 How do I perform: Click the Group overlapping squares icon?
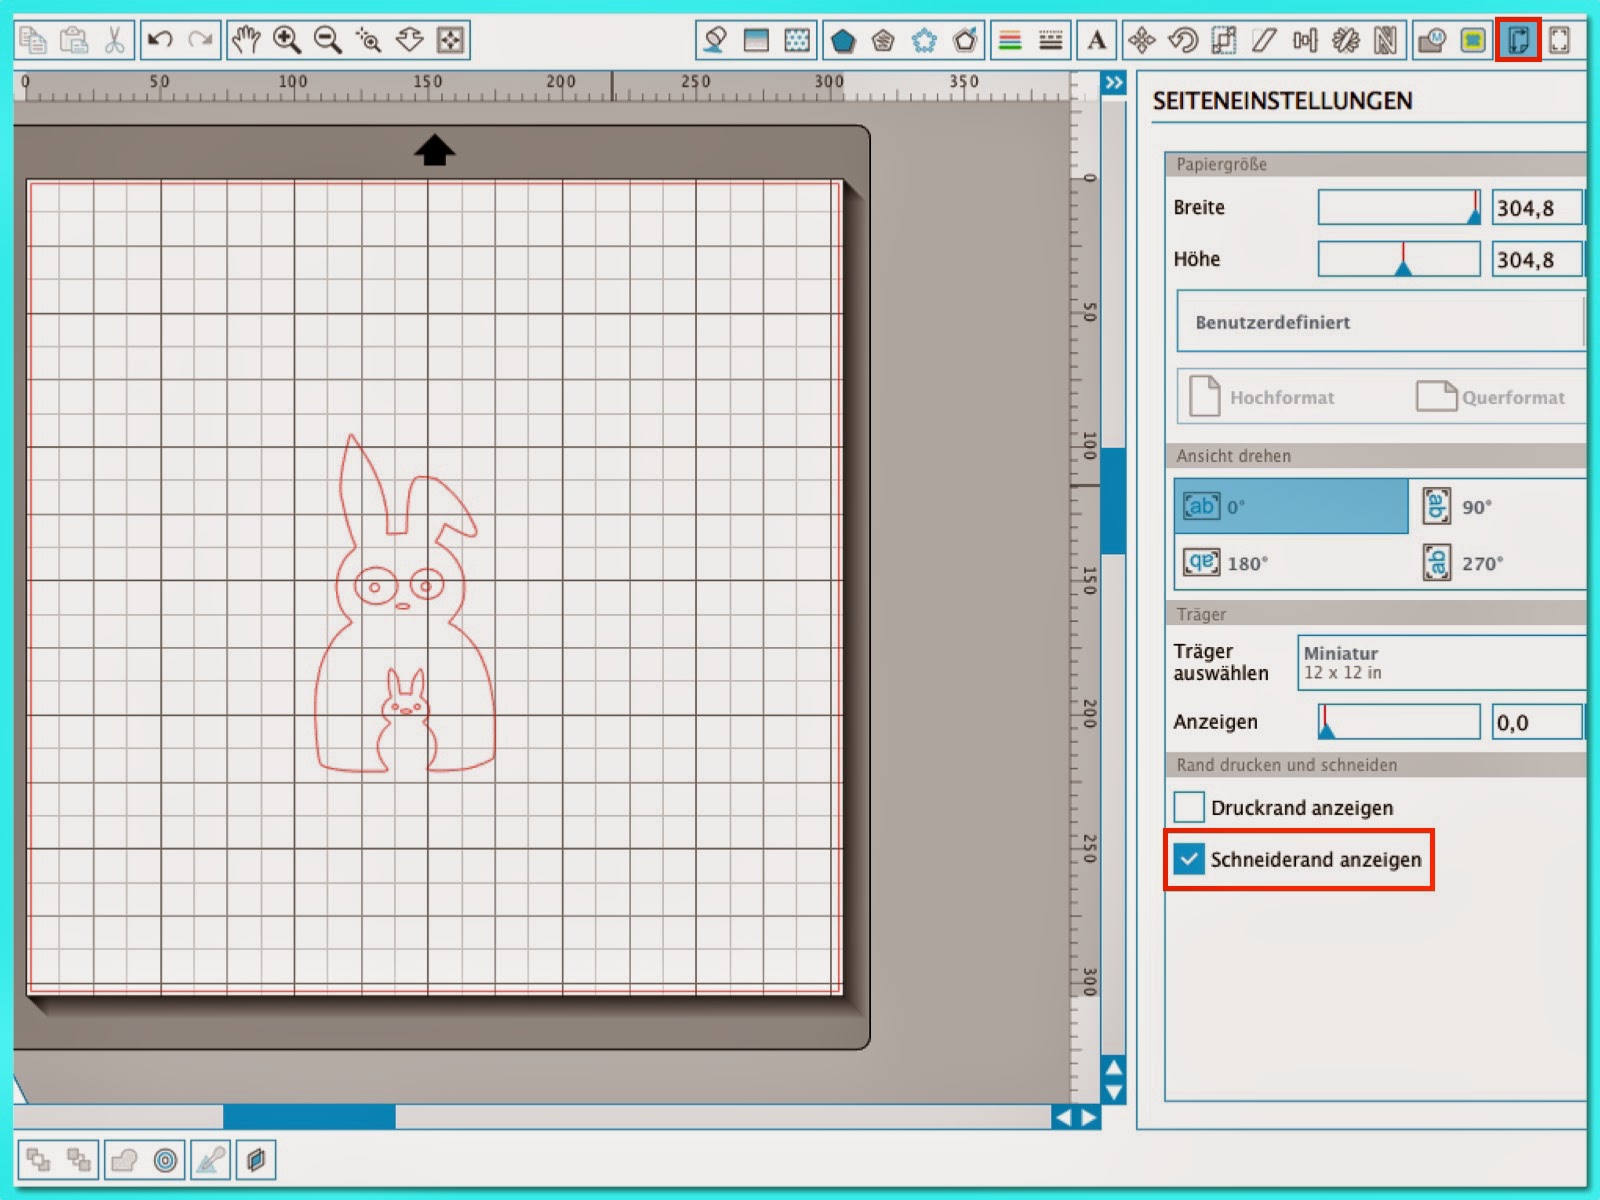[38, 1160]
